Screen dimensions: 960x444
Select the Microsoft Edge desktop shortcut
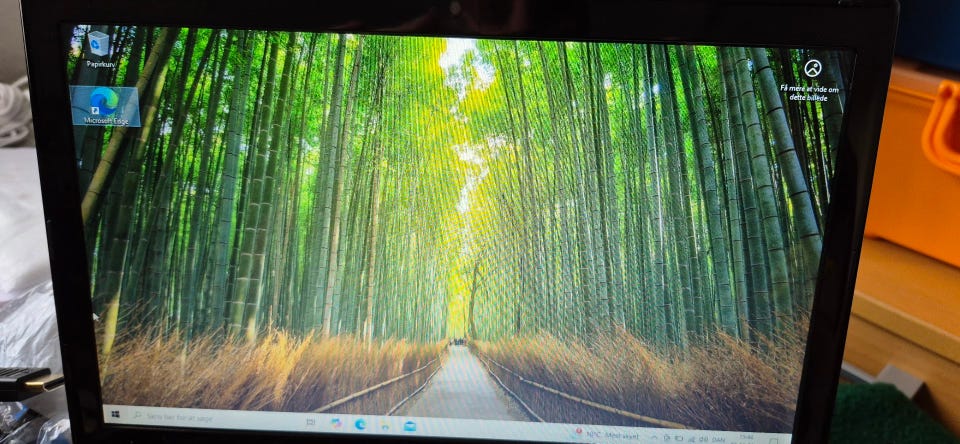105,106
